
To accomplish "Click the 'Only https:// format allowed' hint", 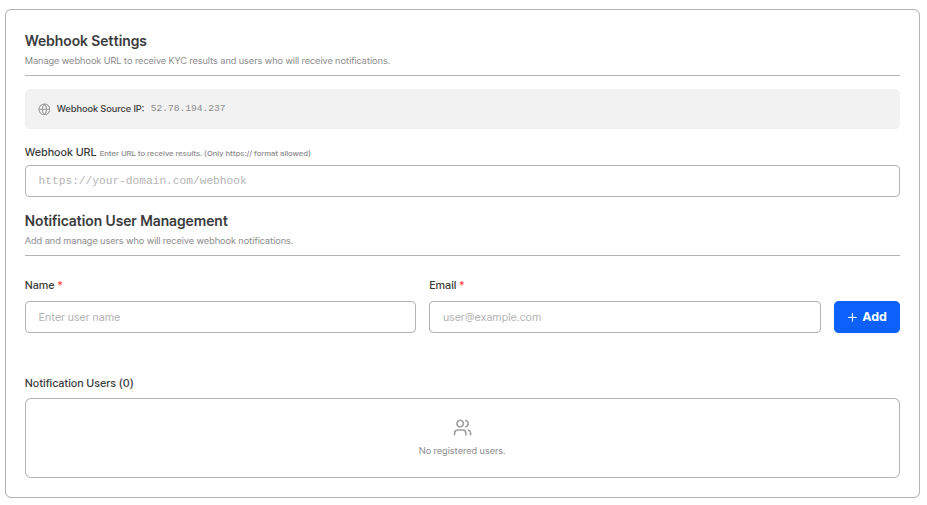I will (258, 154).
